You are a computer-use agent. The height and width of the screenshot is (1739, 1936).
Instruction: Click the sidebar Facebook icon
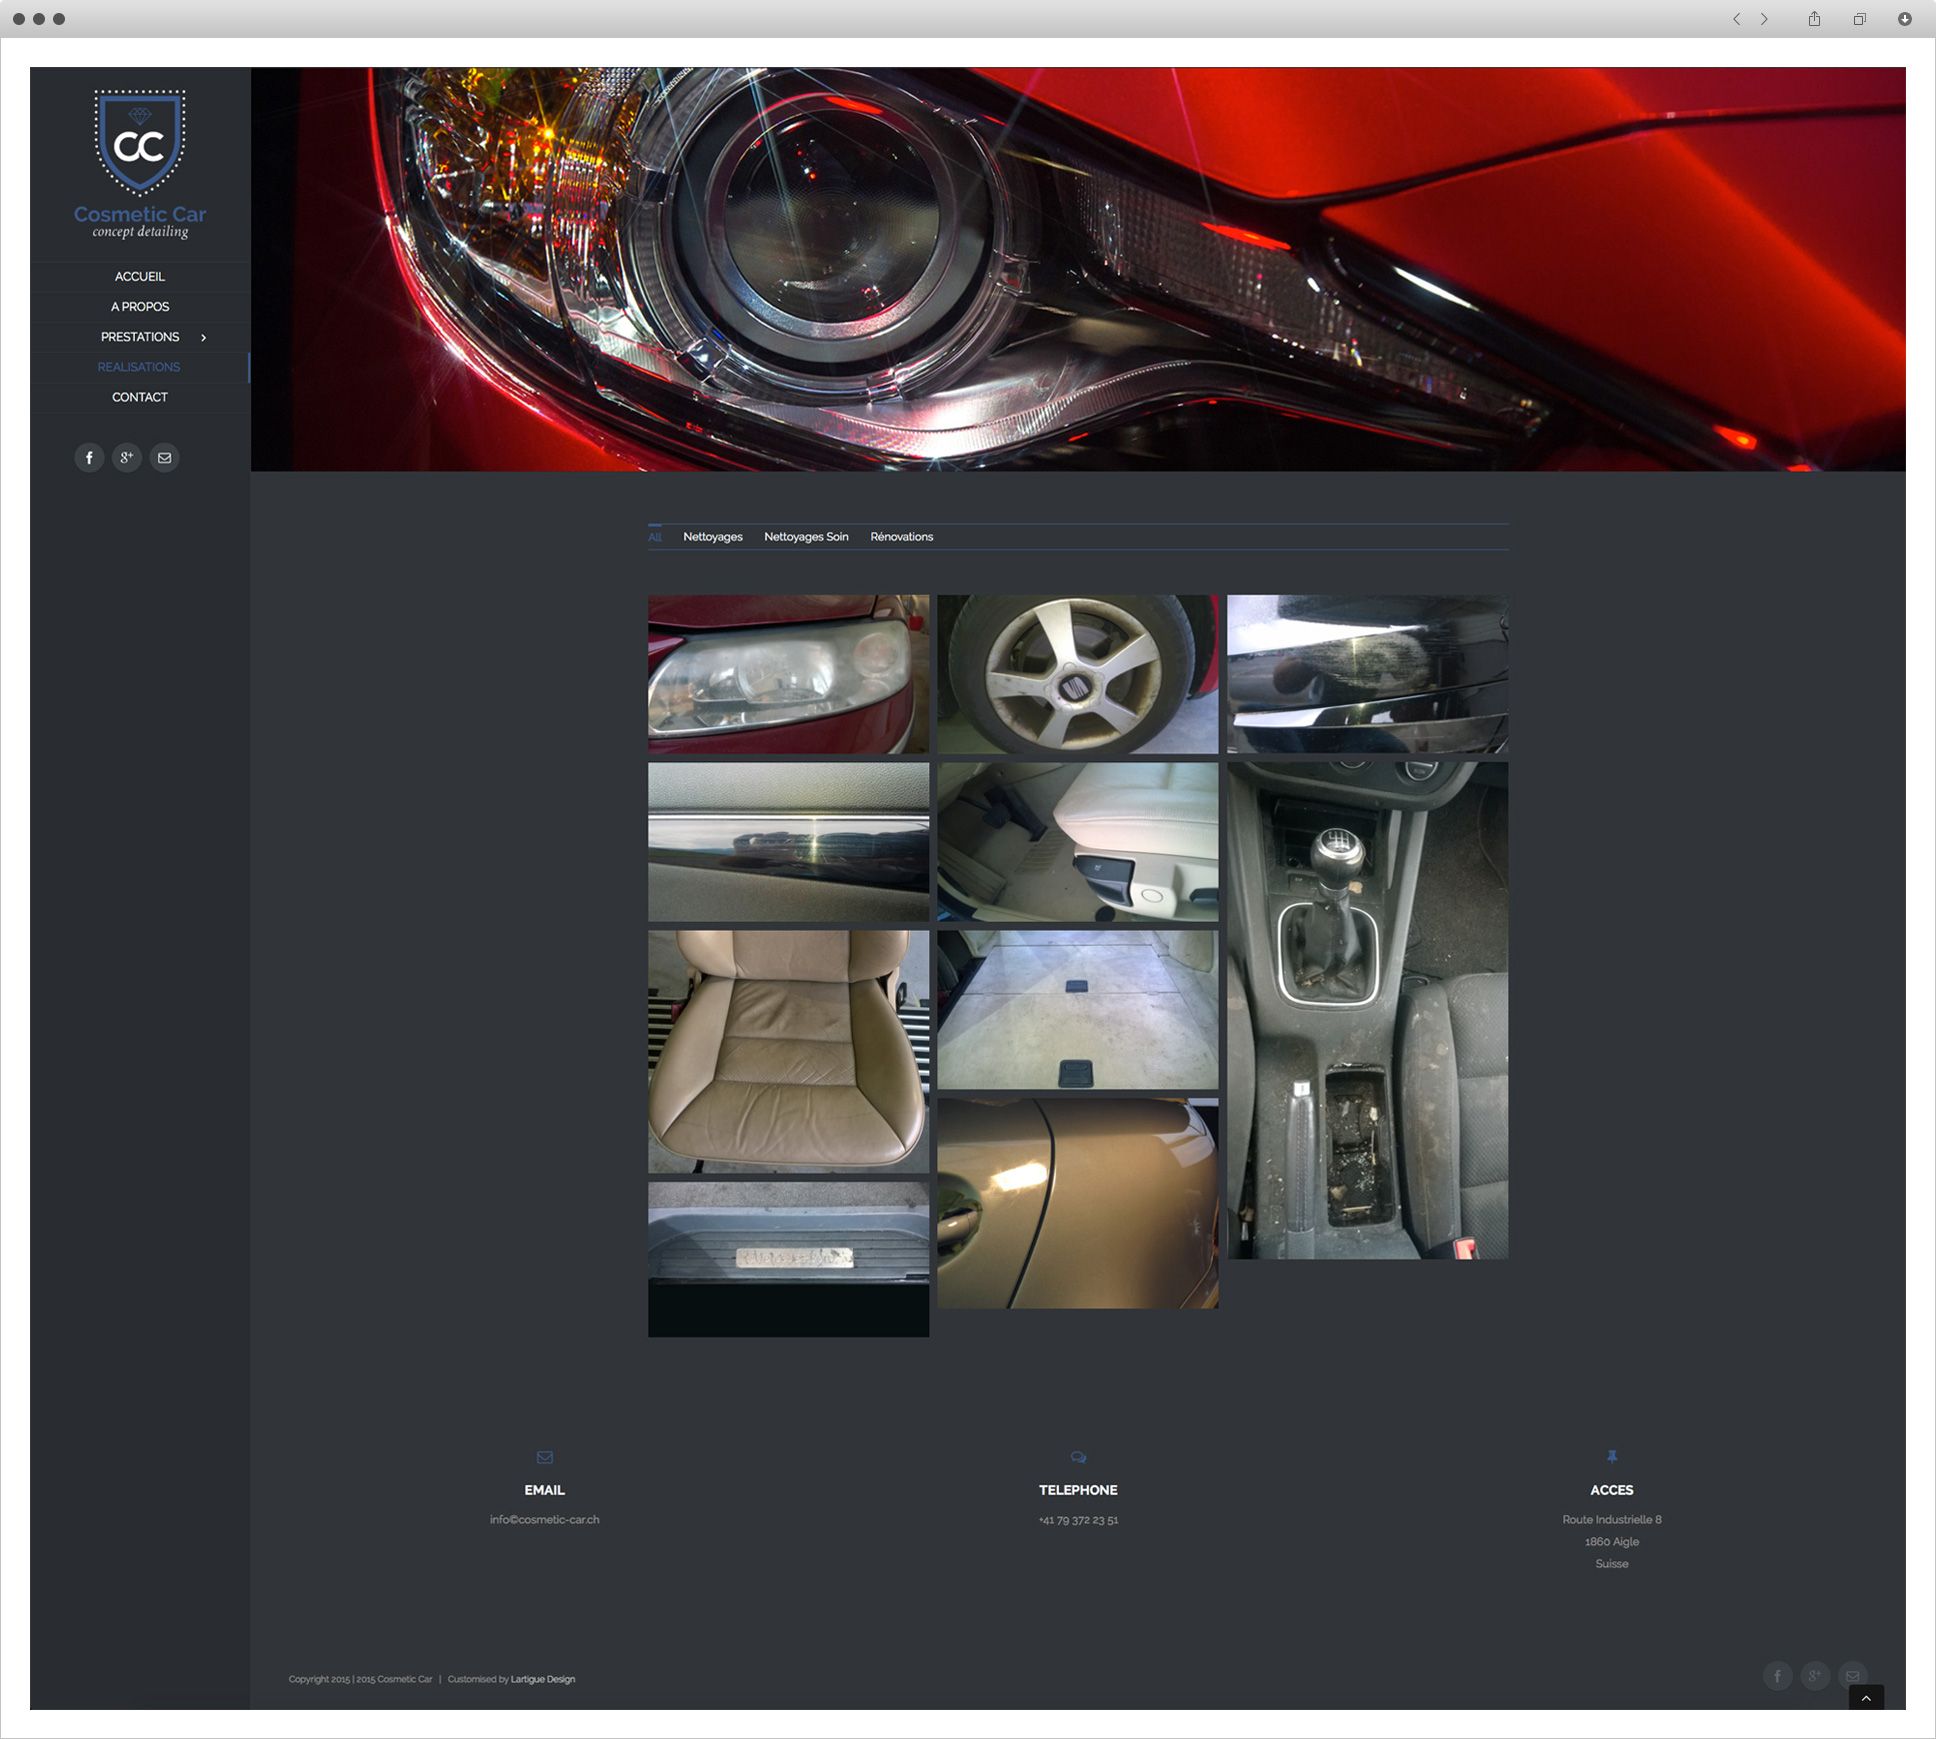89,458
